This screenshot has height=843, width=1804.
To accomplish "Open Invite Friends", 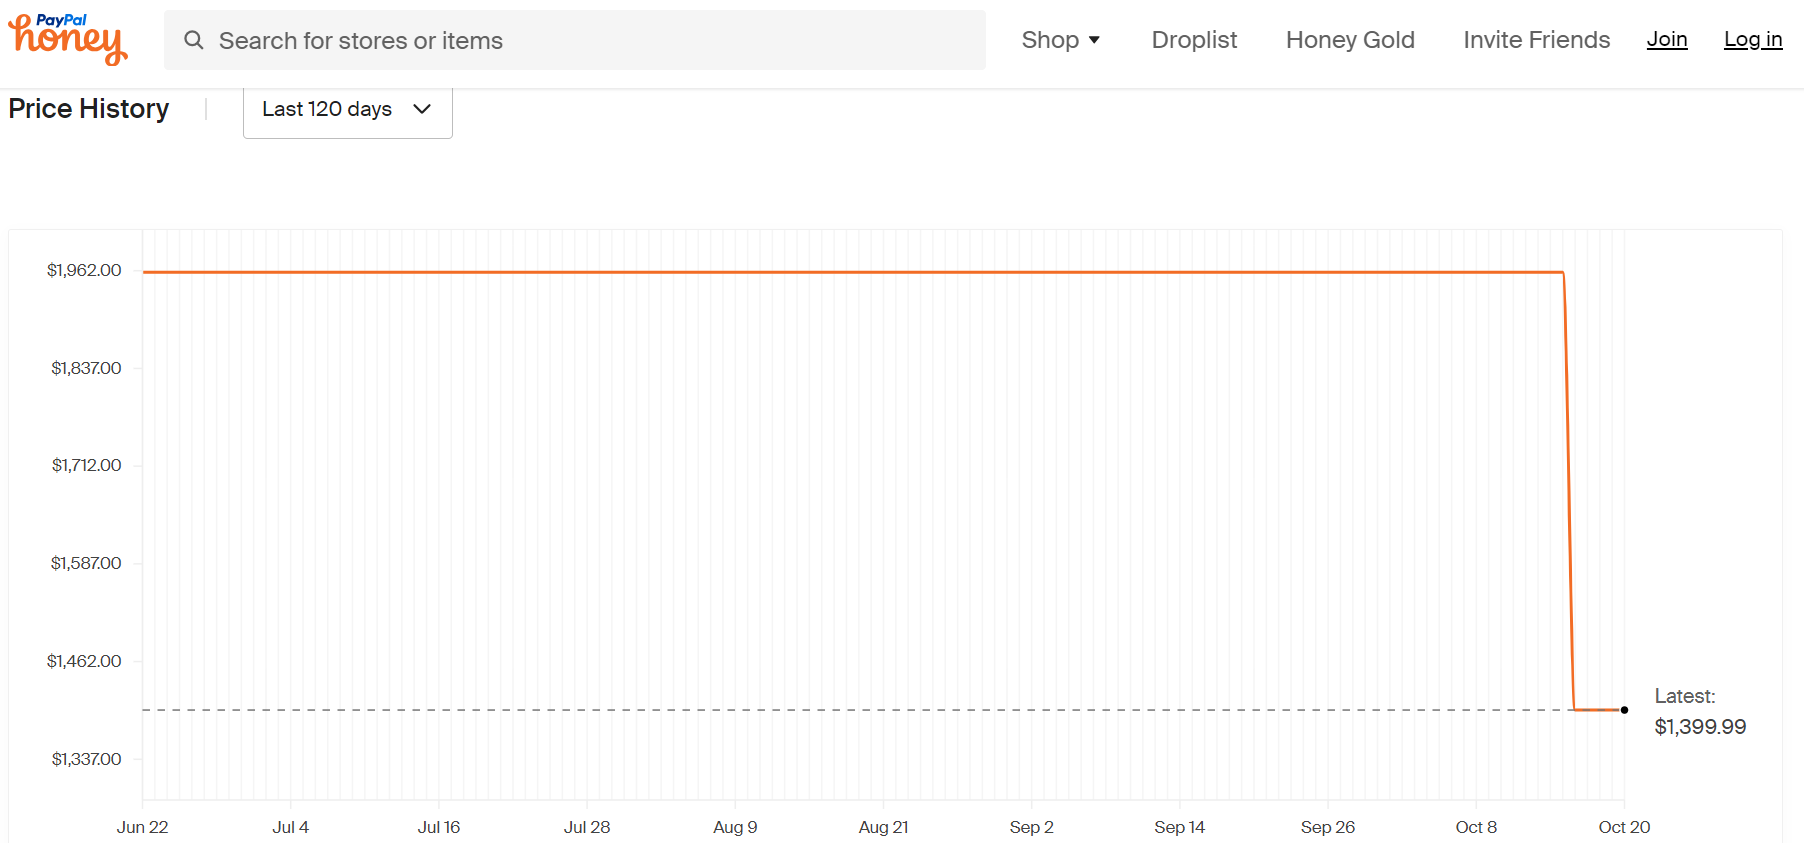I will click(x=1537, y=40).
